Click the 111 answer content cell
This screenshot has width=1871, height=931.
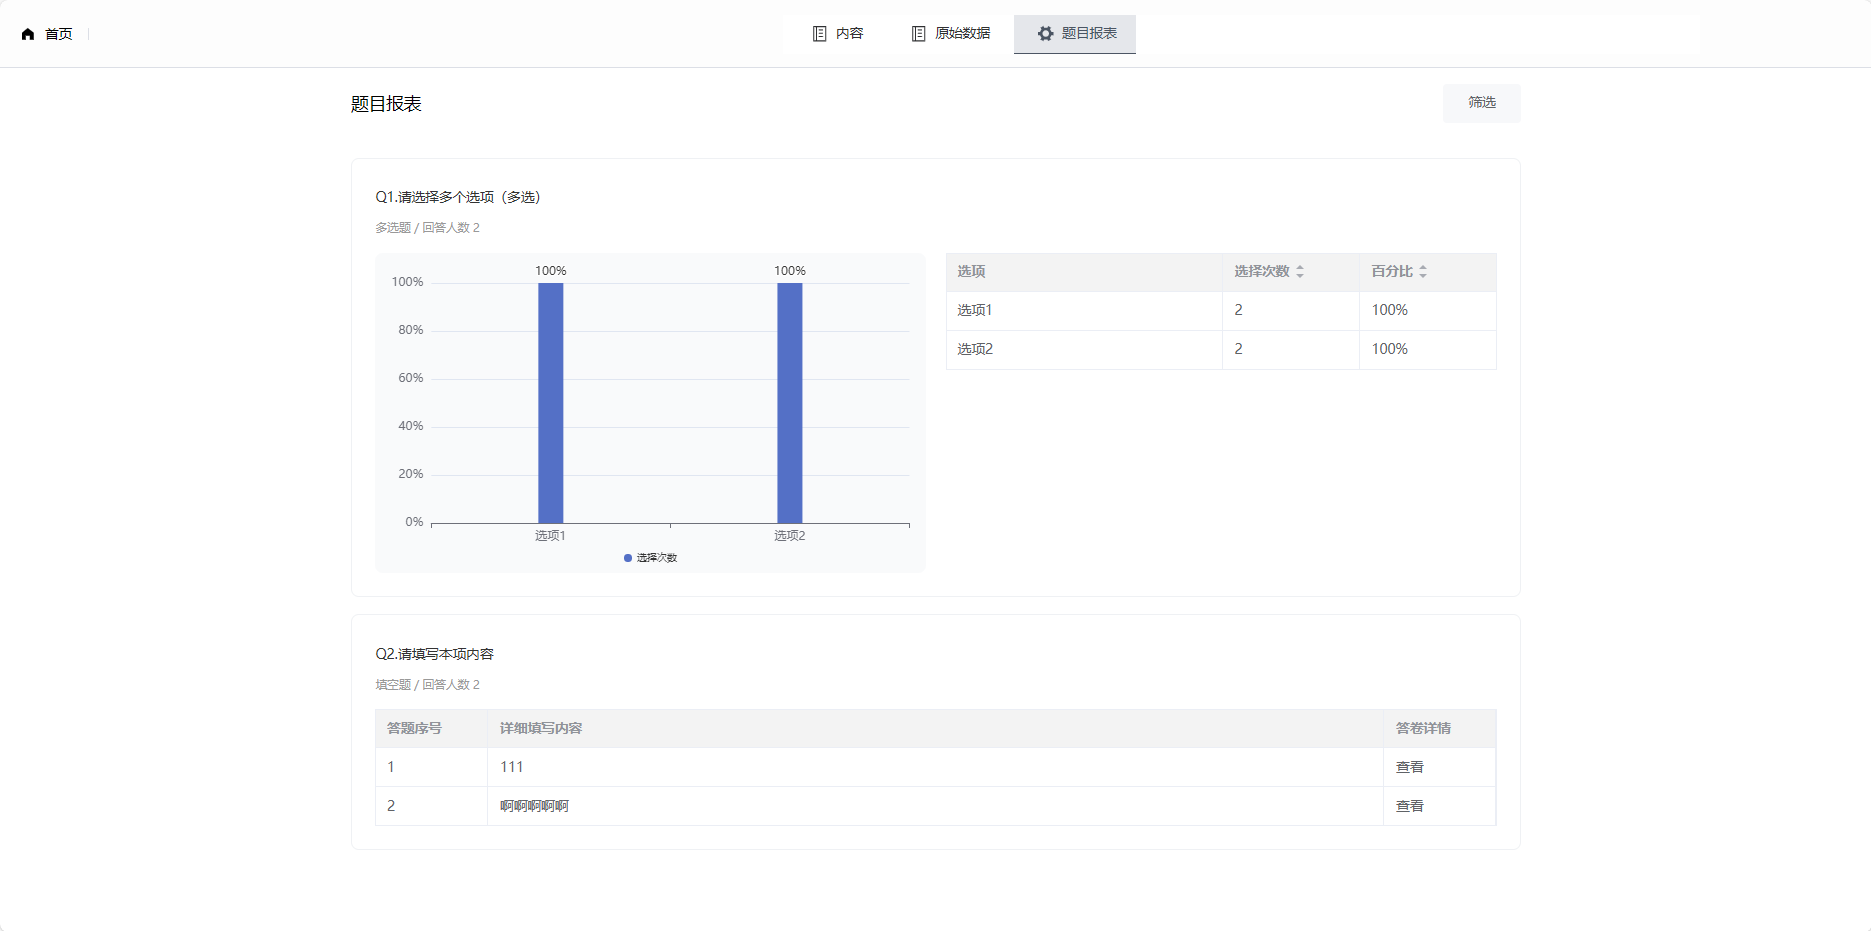pyautogui.click(x=935, y=768)
